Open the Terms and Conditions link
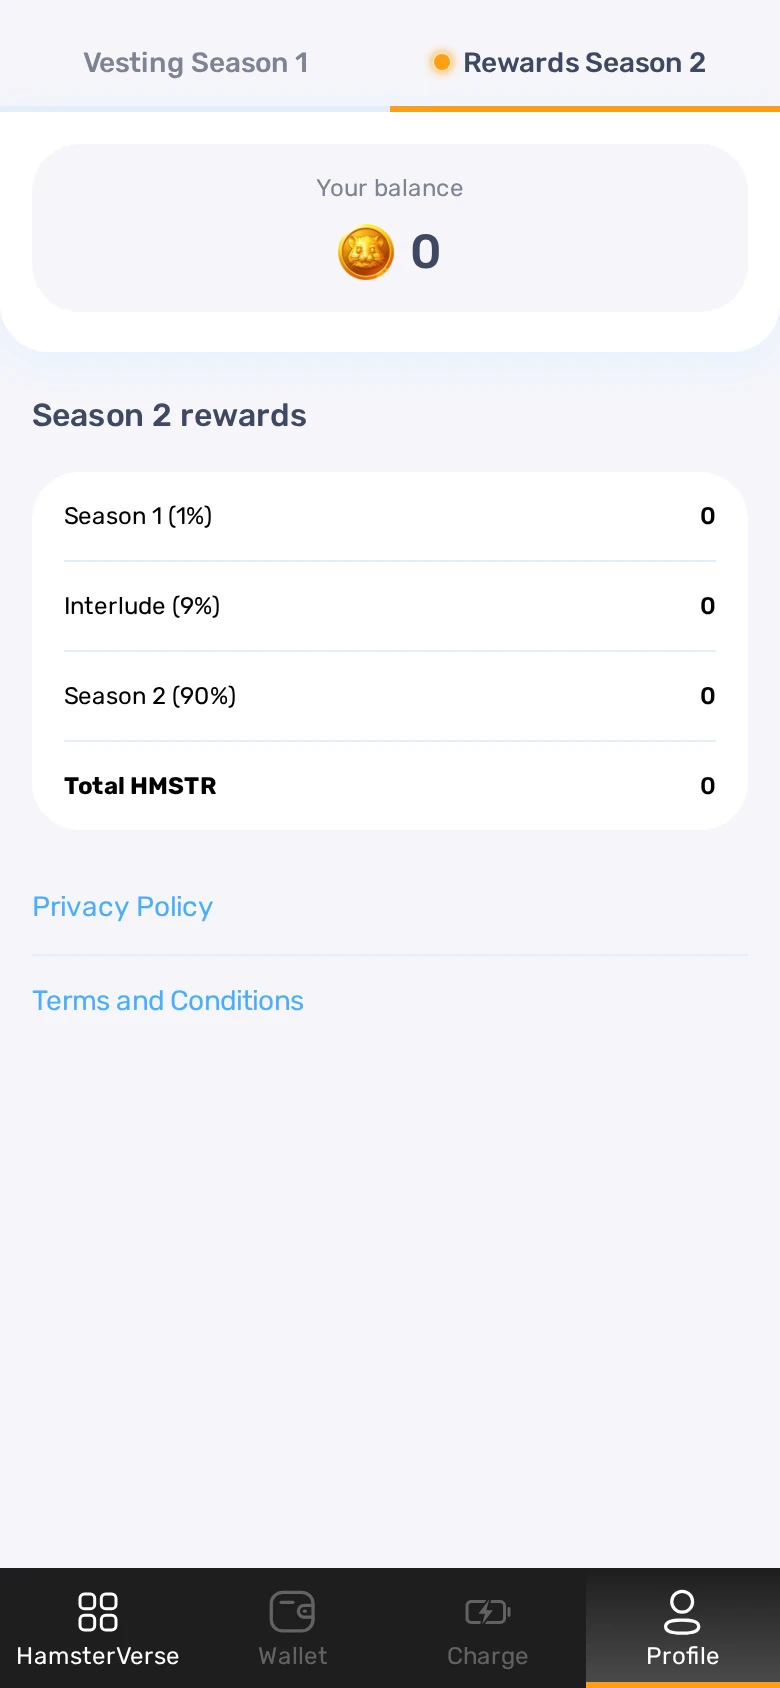 click(x=168, y=1001)
